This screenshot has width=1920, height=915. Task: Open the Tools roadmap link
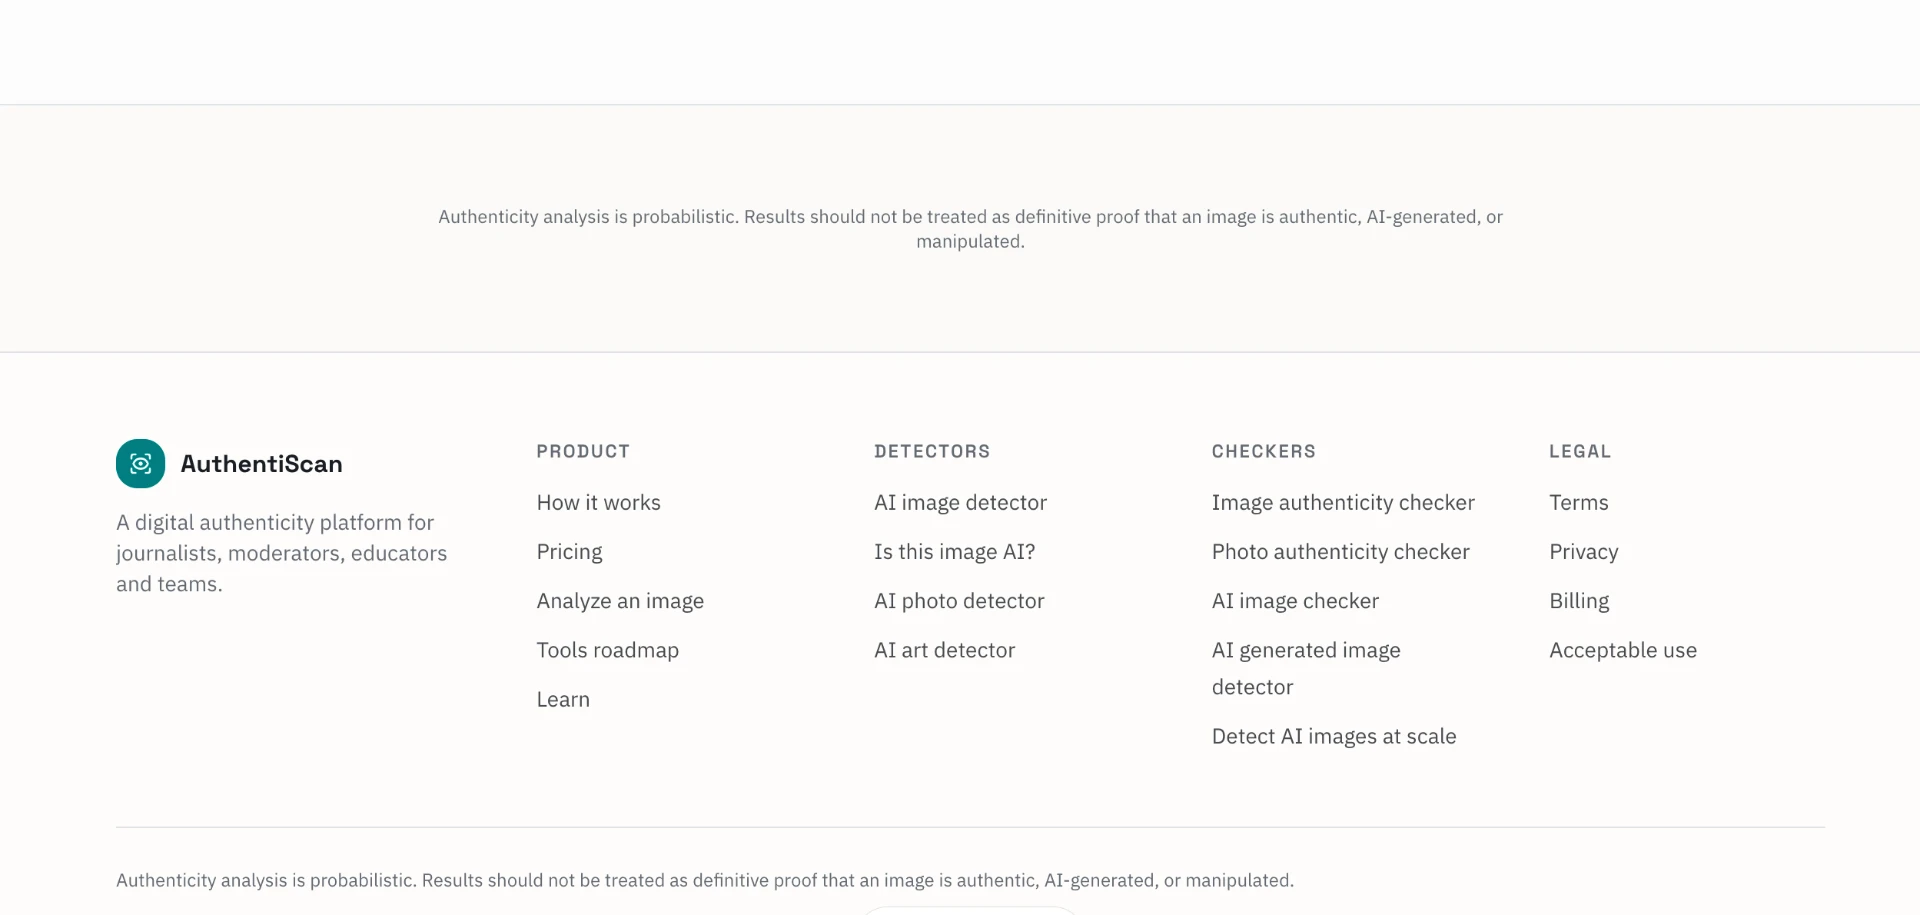coord(607,650)
